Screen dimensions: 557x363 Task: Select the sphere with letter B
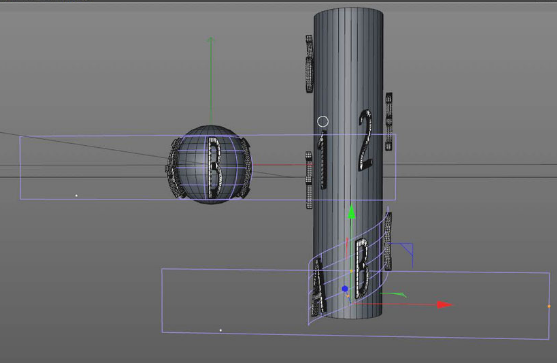click(x=210, y=165)
